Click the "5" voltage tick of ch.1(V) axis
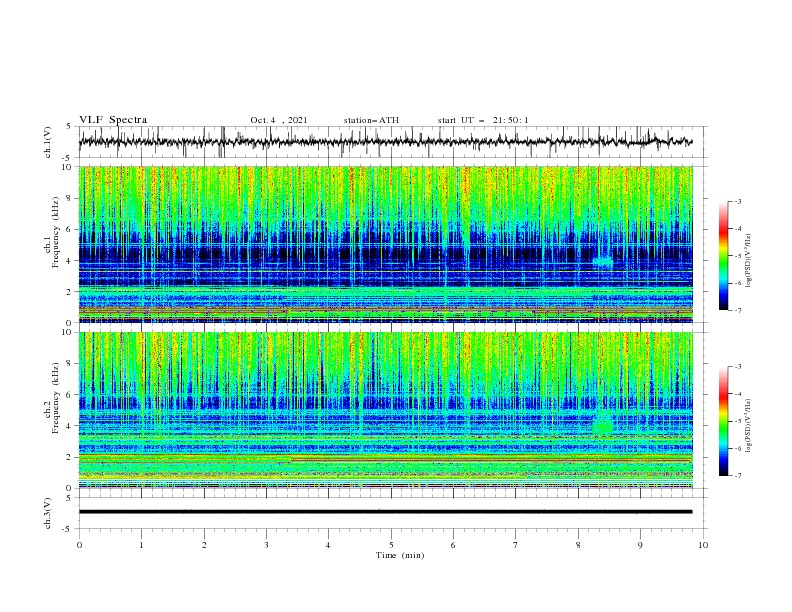The width and height of the screenshot is (792, 612). click(69, 127)
